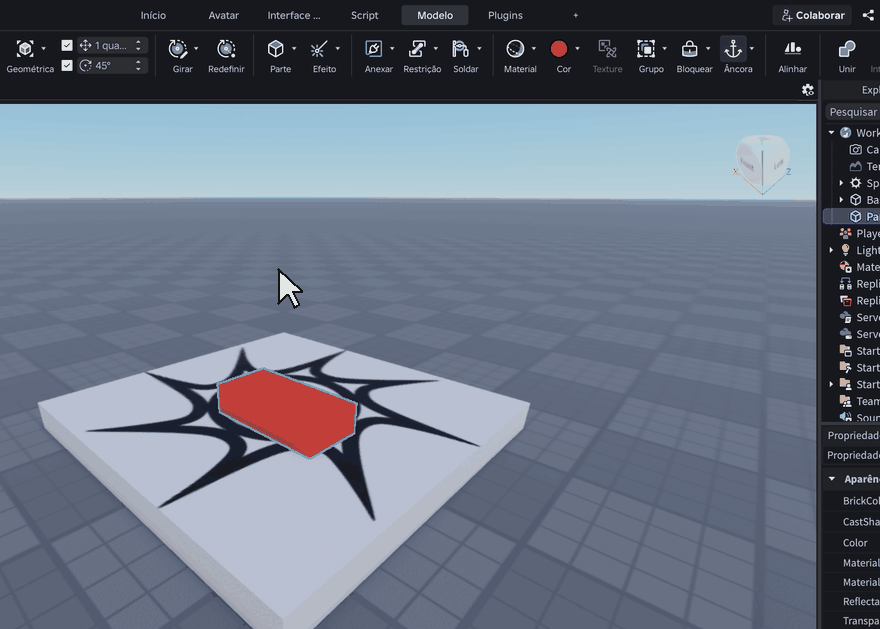This screenshot has width=880, height=629.
Task: Open the Alinhar align tool
Action: (x=792, y=56)
